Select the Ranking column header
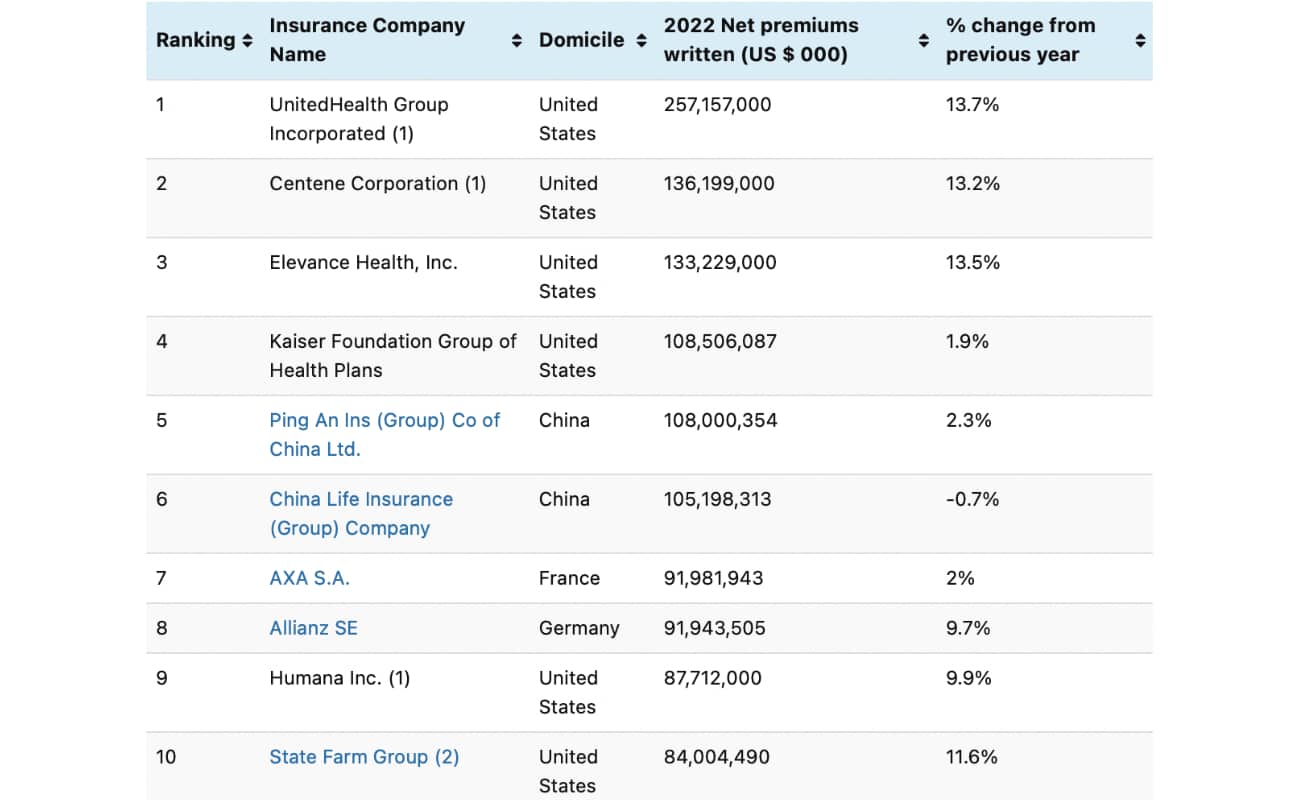Viewport: 1300px width, 800px height. [x=196, y=39]
